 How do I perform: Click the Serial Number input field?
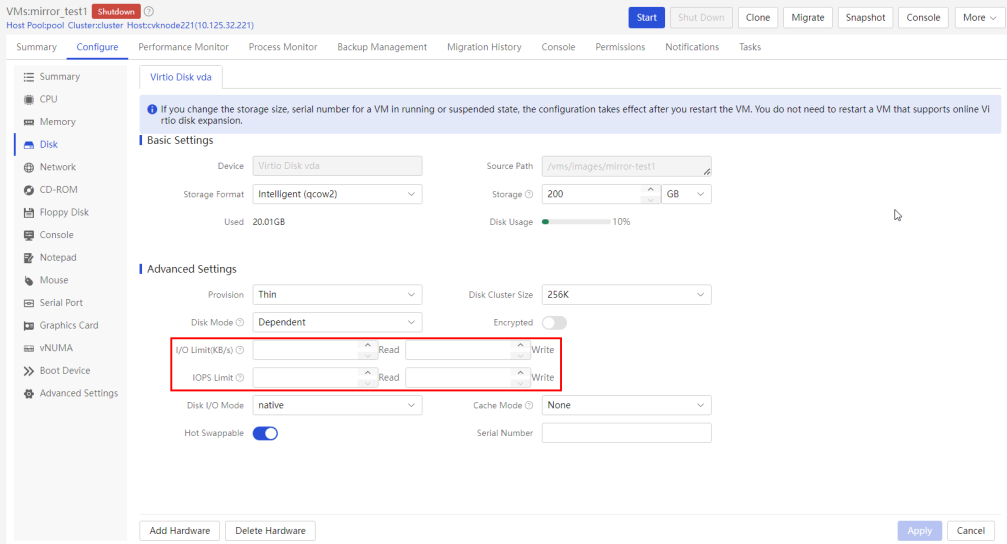click(x=626, y=433)
